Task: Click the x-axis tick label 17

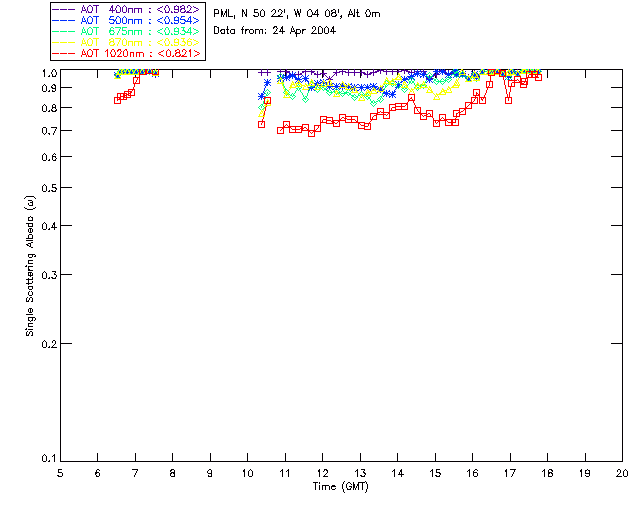Action: (510, 473)
